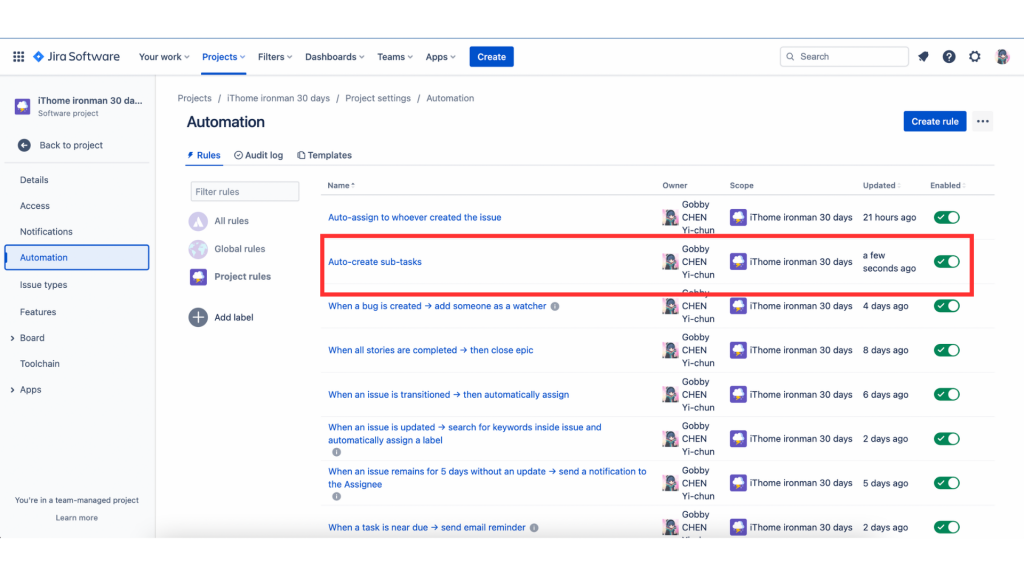The image size is (1024, 576).
Task: Switch to the Audit log tab
Action: 259,155
